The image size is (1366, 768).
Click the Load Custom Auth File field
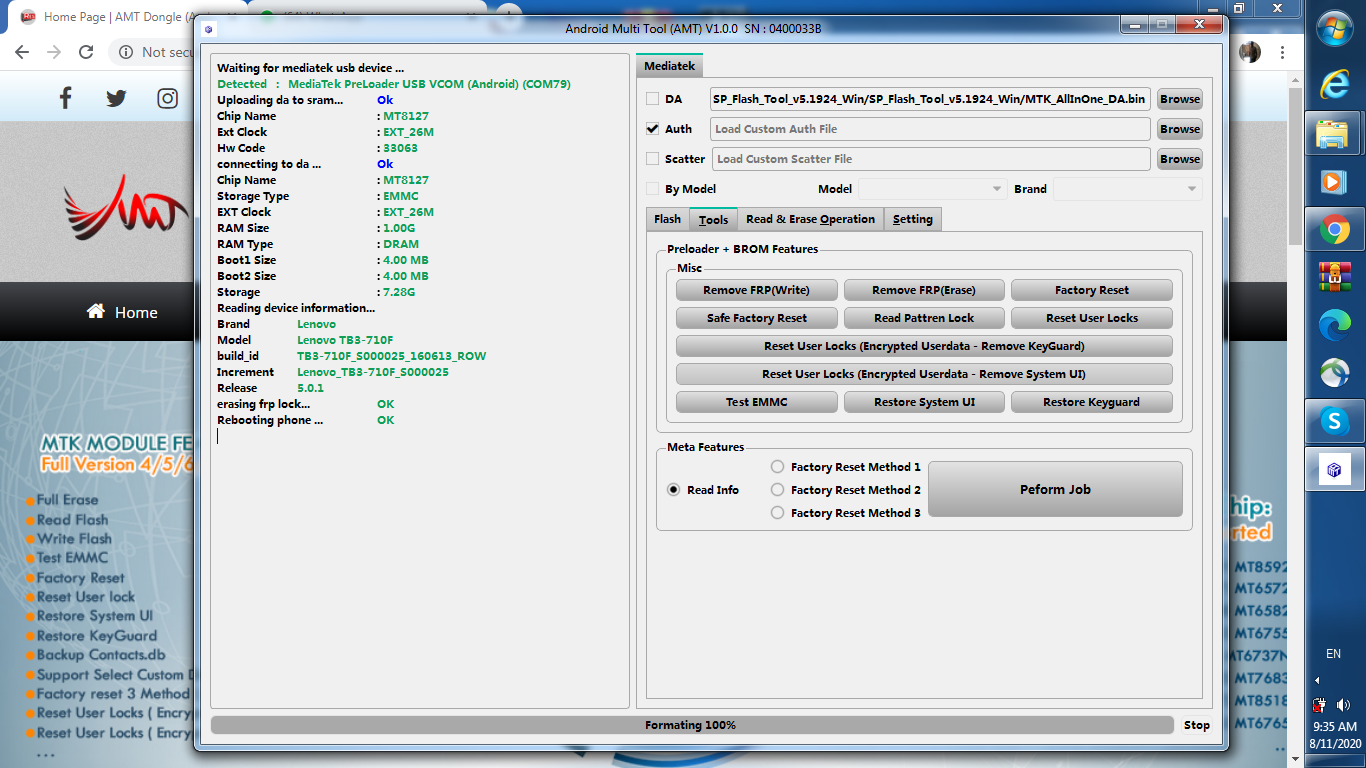pyautogui.click(x=930, y=129)
